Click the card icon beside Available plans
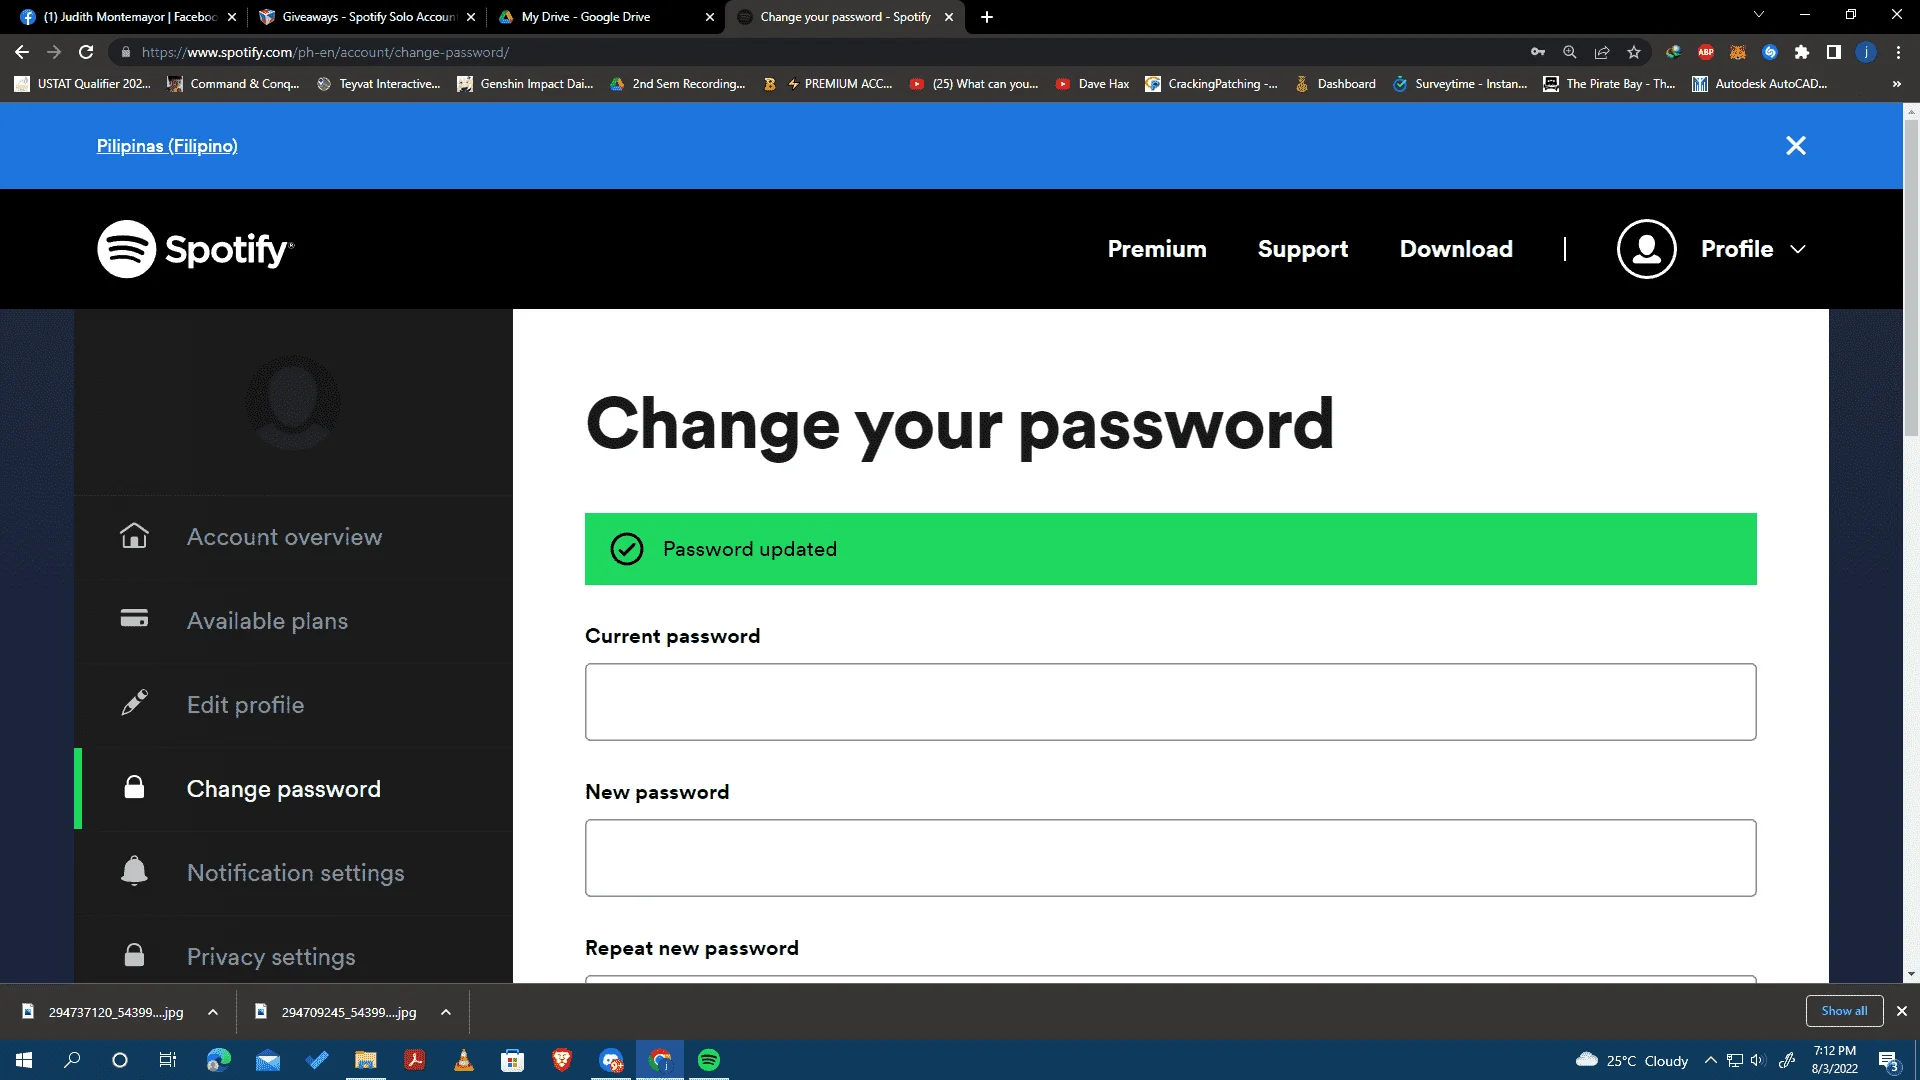Image resolution: width=1920 pixels, height=1080 pixels. [x=134, y=619]
